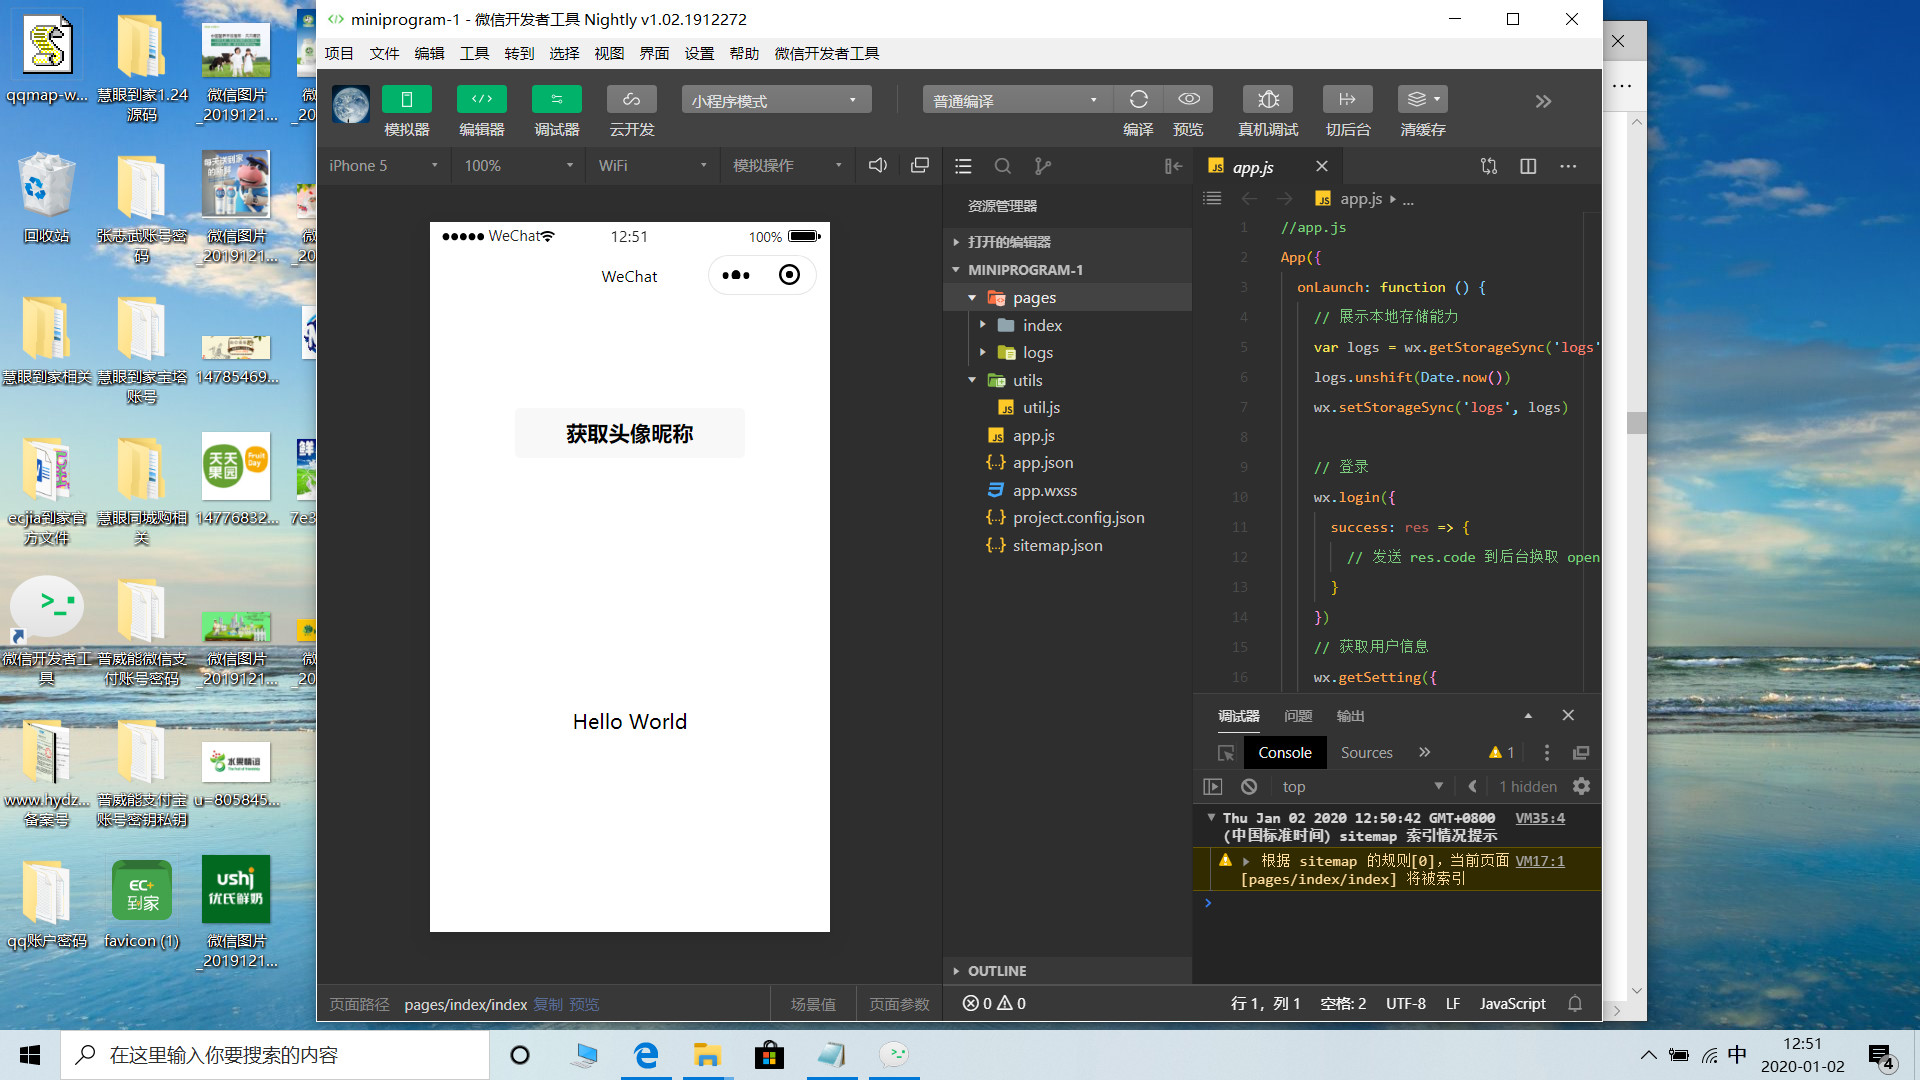Viewport: 1920px width, 1080px height.
Task: Open the 小程序模式 mode dropdown
Action: click(776, 100)
